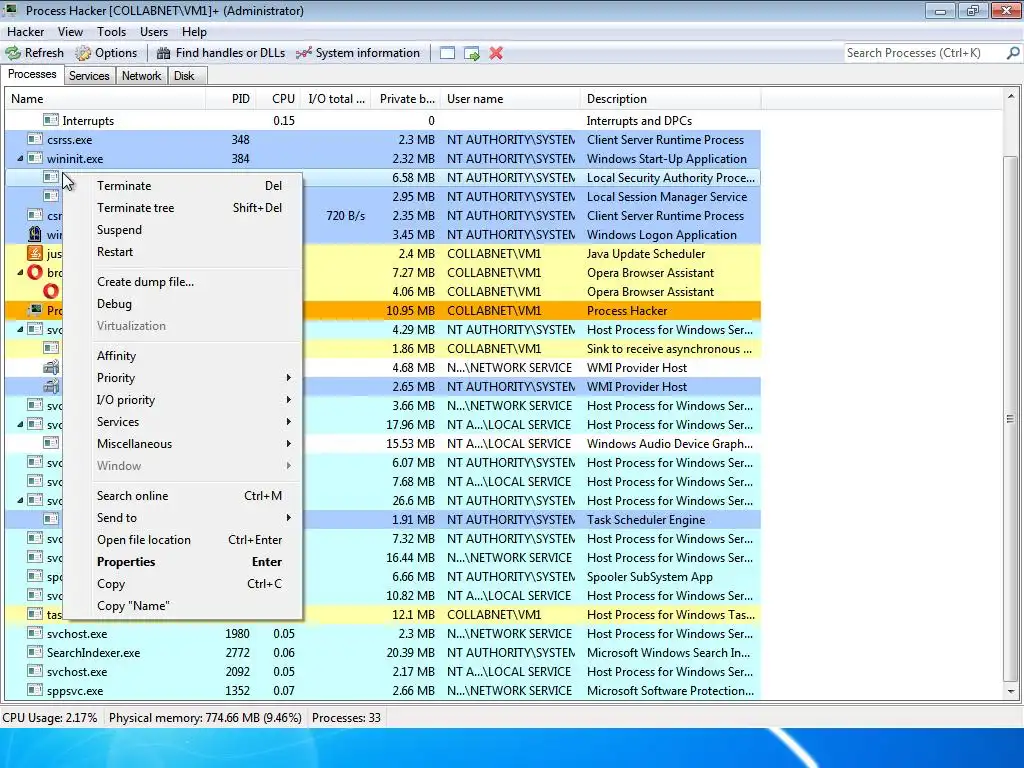Click "Task Scheduler Engine" description cell

tap(646, 519)
